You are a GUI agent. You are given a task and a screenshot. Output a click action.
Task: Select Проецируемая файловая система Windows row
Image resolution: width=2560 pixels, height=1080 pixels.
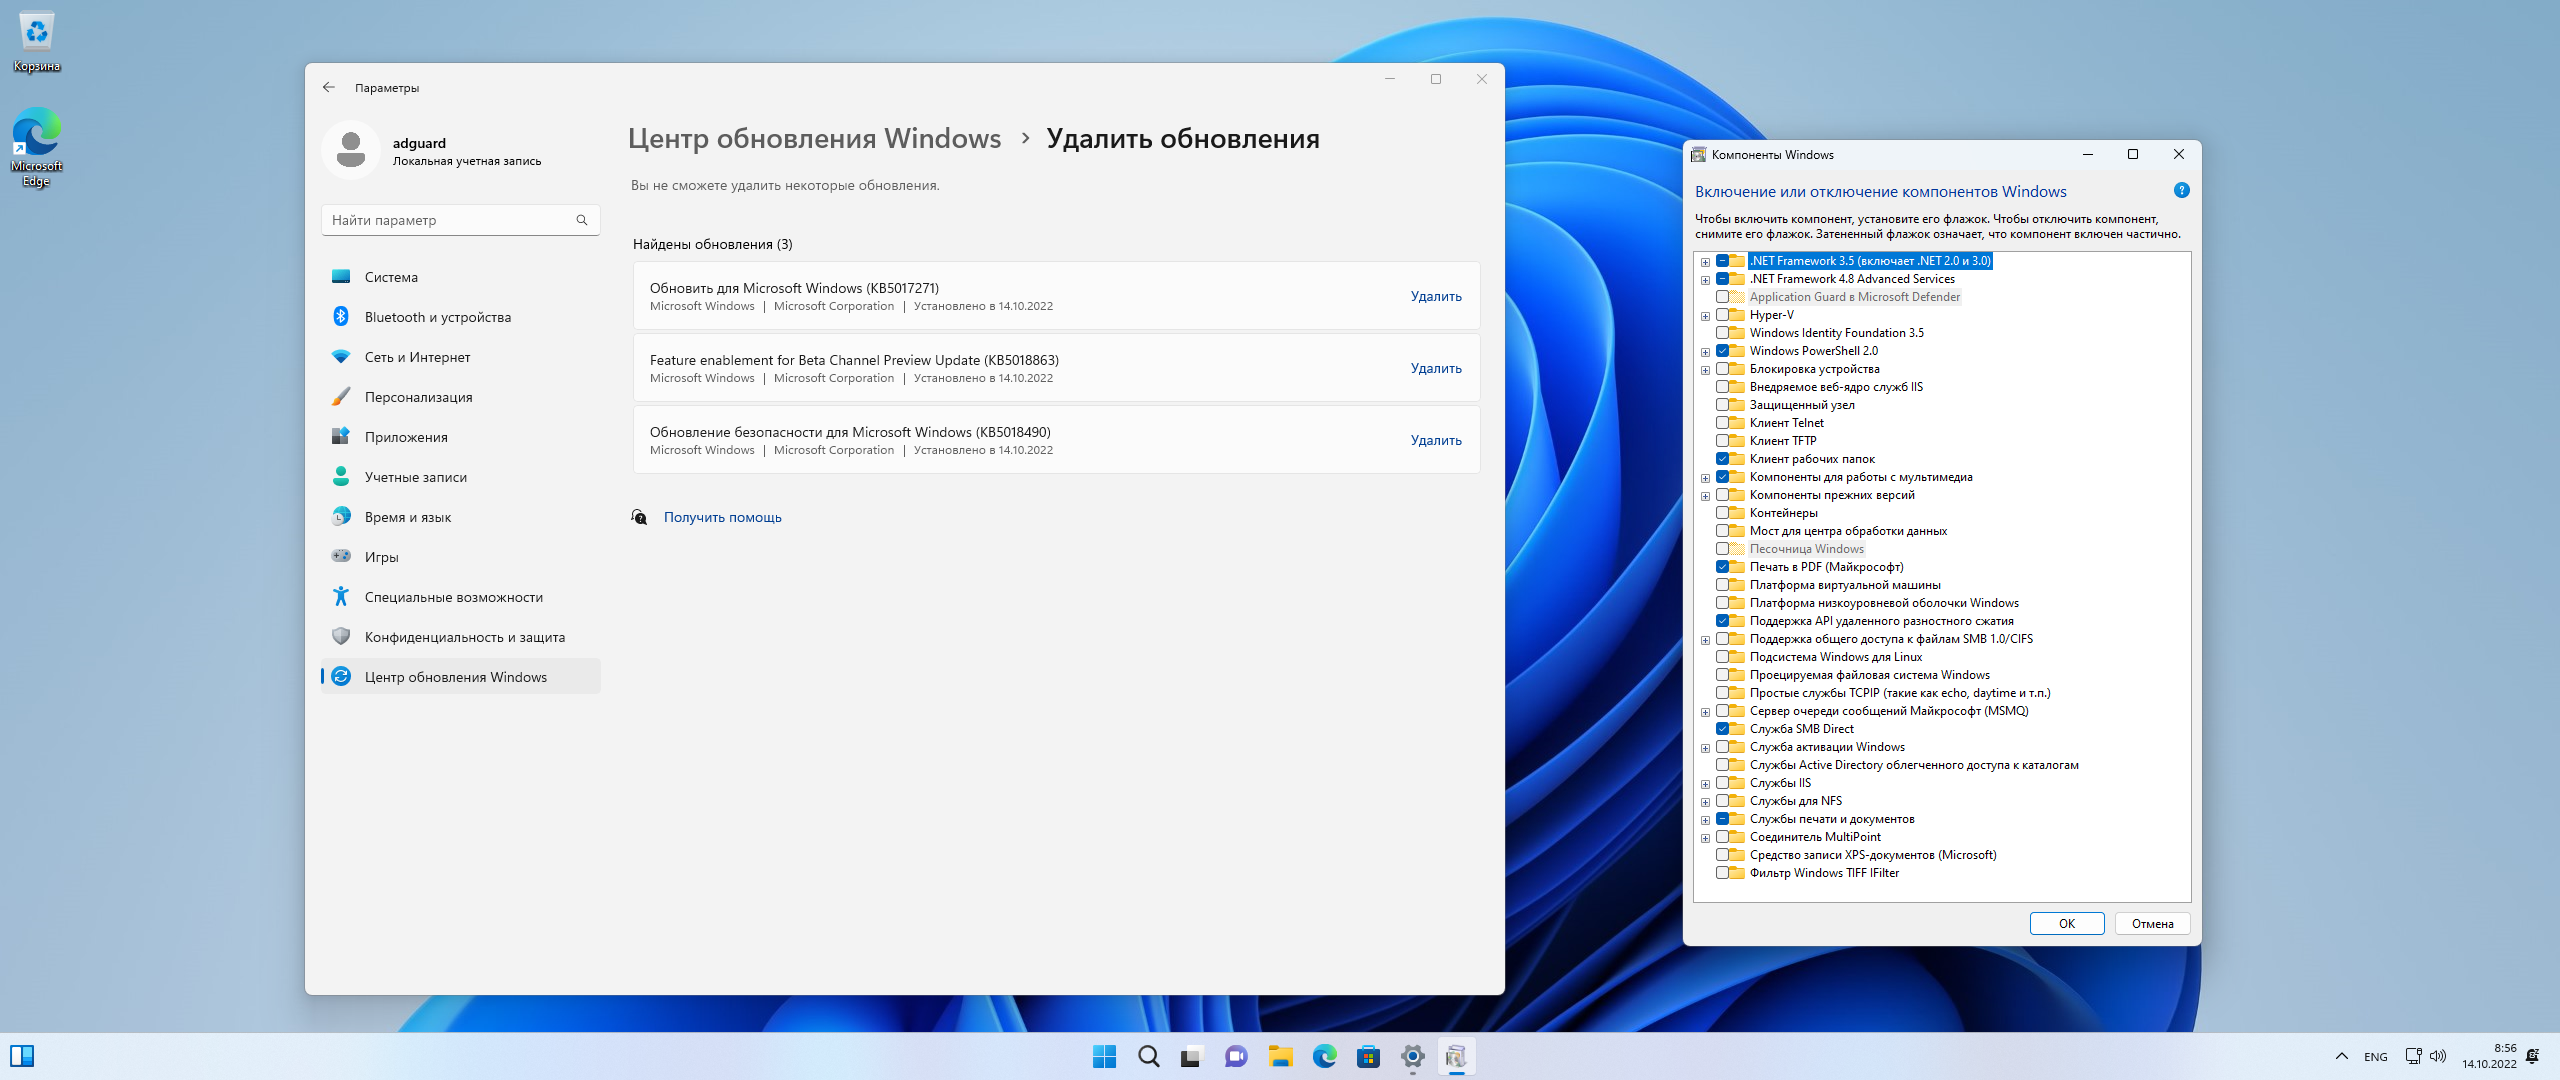[1869, 675]
